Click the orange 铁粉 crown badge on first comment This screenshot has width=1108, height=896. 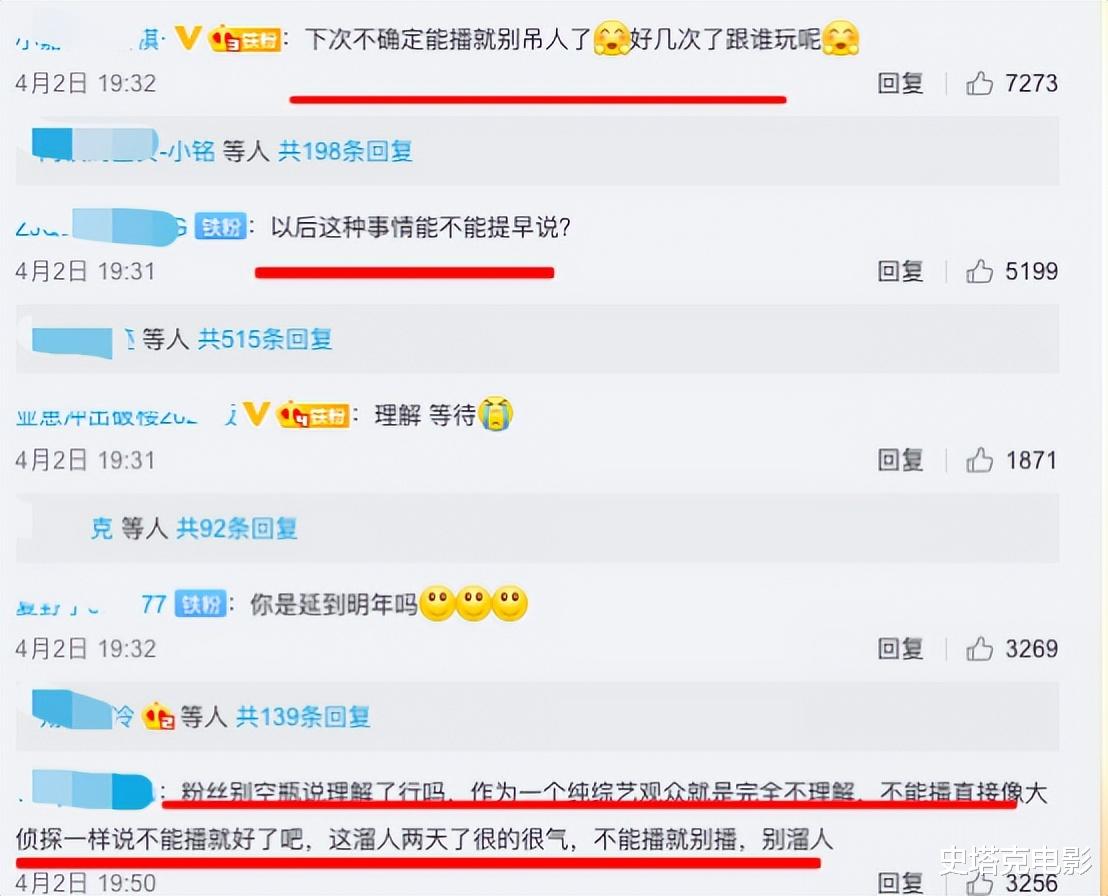245,40
